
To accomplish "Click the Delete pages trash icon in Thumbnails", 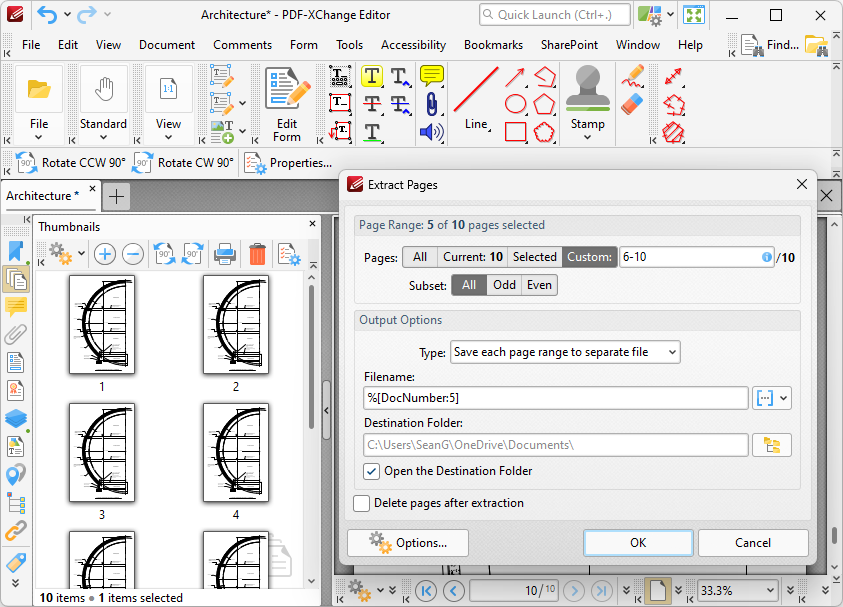I will click(257, 254).
